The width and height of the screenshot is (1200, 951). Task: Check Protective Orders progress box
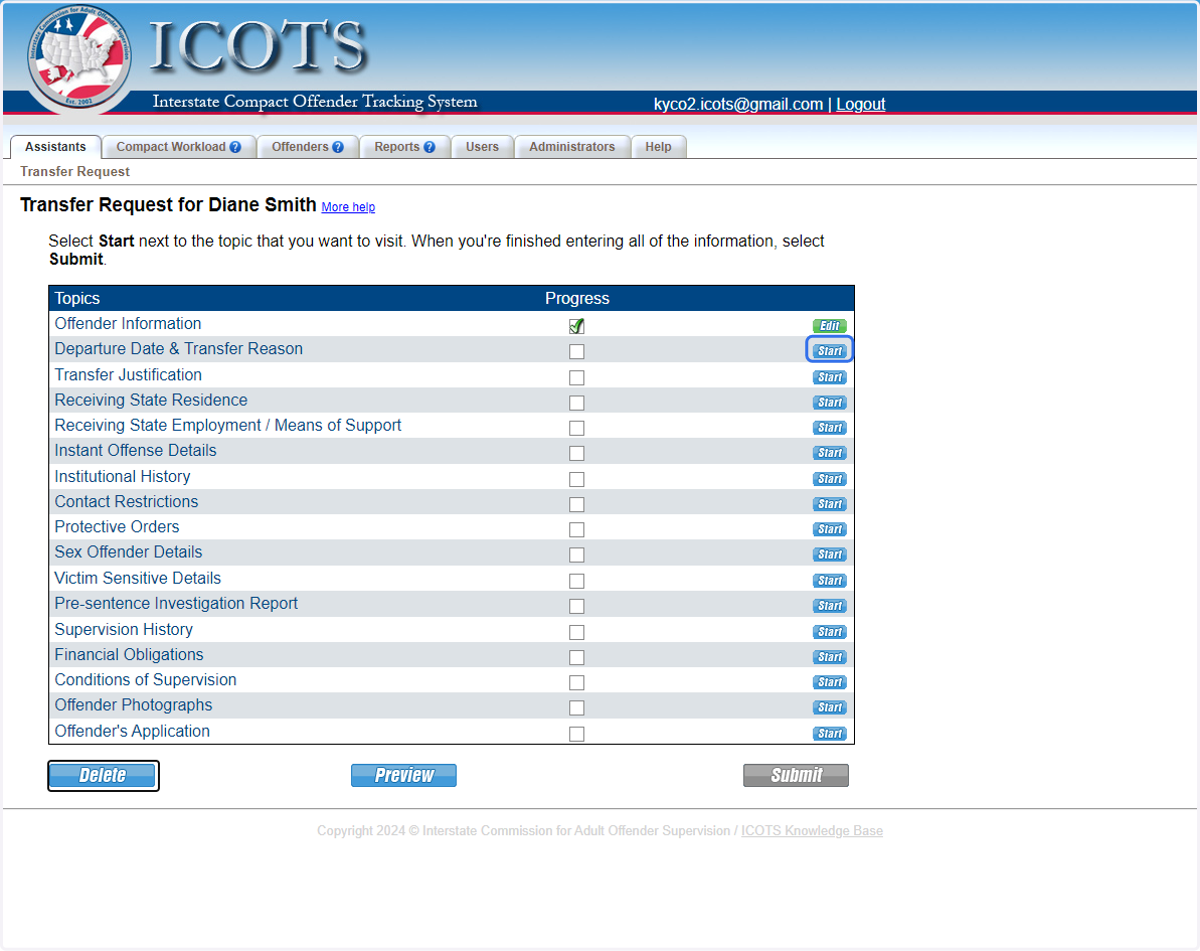pyautogui.click(x=576, y=530)
